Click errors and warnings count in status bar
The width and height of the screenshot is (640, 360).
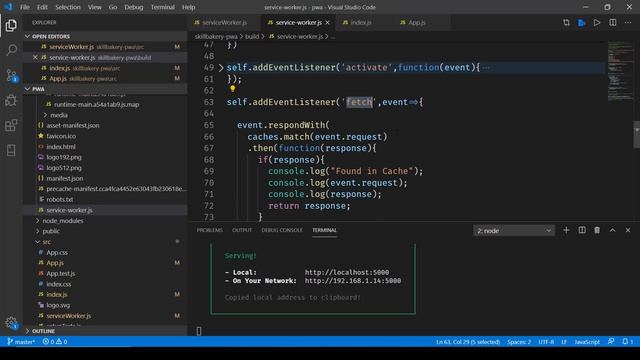pyautogui.click(x=55, y=342)
